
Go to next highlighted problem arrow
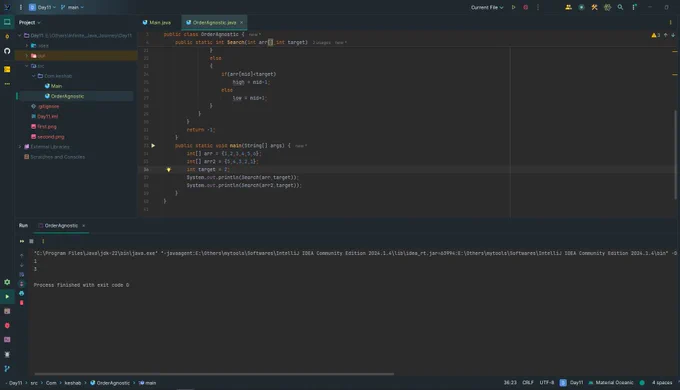673,35
